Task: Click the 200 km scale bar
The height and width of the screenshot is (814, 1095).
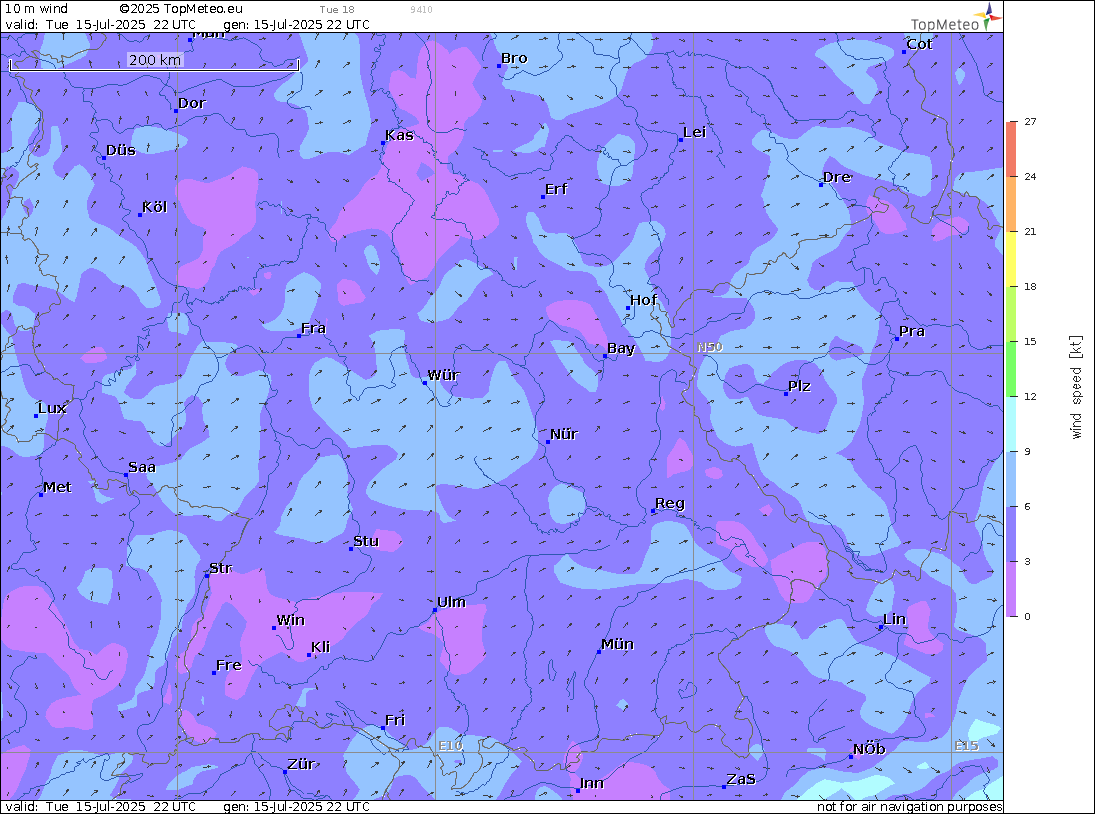Action: click(154, 63)
